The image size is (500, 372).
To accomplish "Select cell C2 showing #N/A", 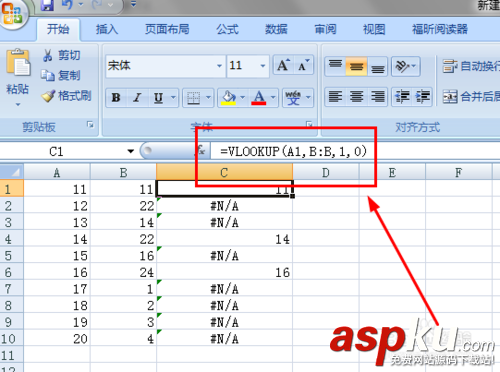I will click(x=225, y=205).
